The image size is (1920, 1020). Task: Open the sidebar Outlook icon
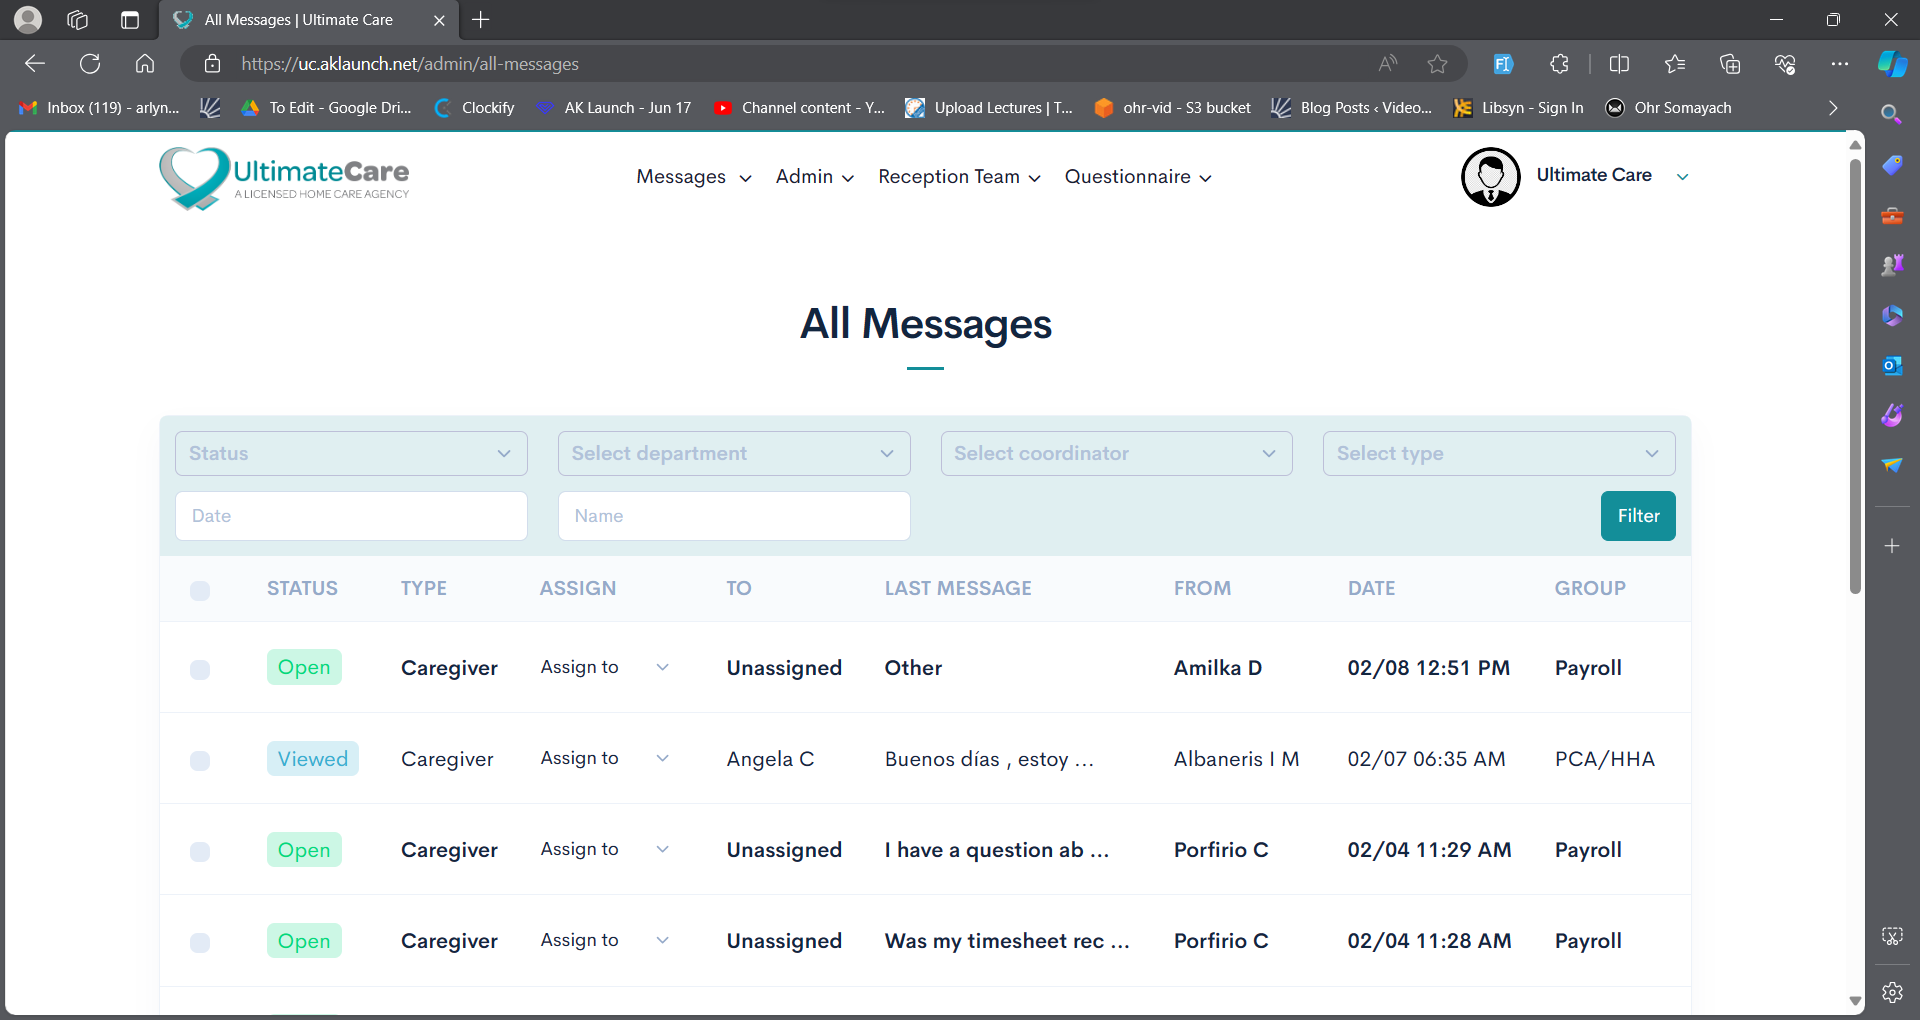click(1891, 365)
